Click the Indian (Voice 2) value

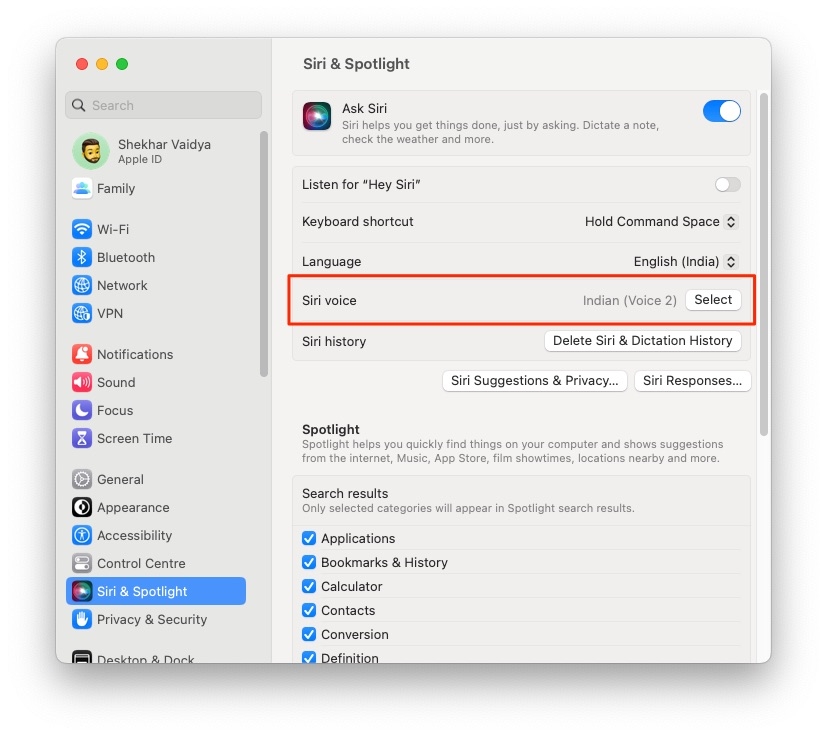click(629, 300)
